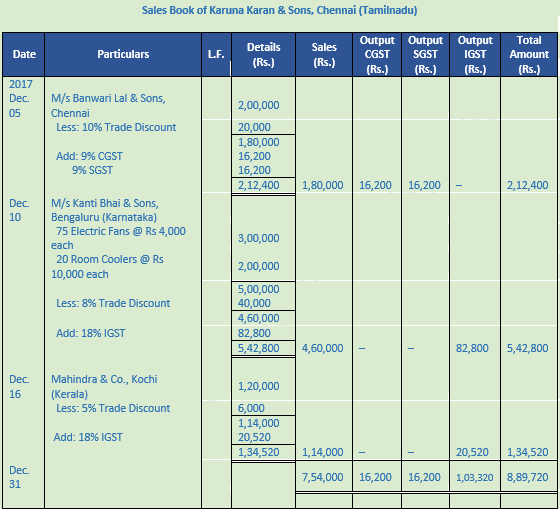The height and width of the screenshot is (509, 560).
Task: Select the Date column header
Action: (24, 54)
